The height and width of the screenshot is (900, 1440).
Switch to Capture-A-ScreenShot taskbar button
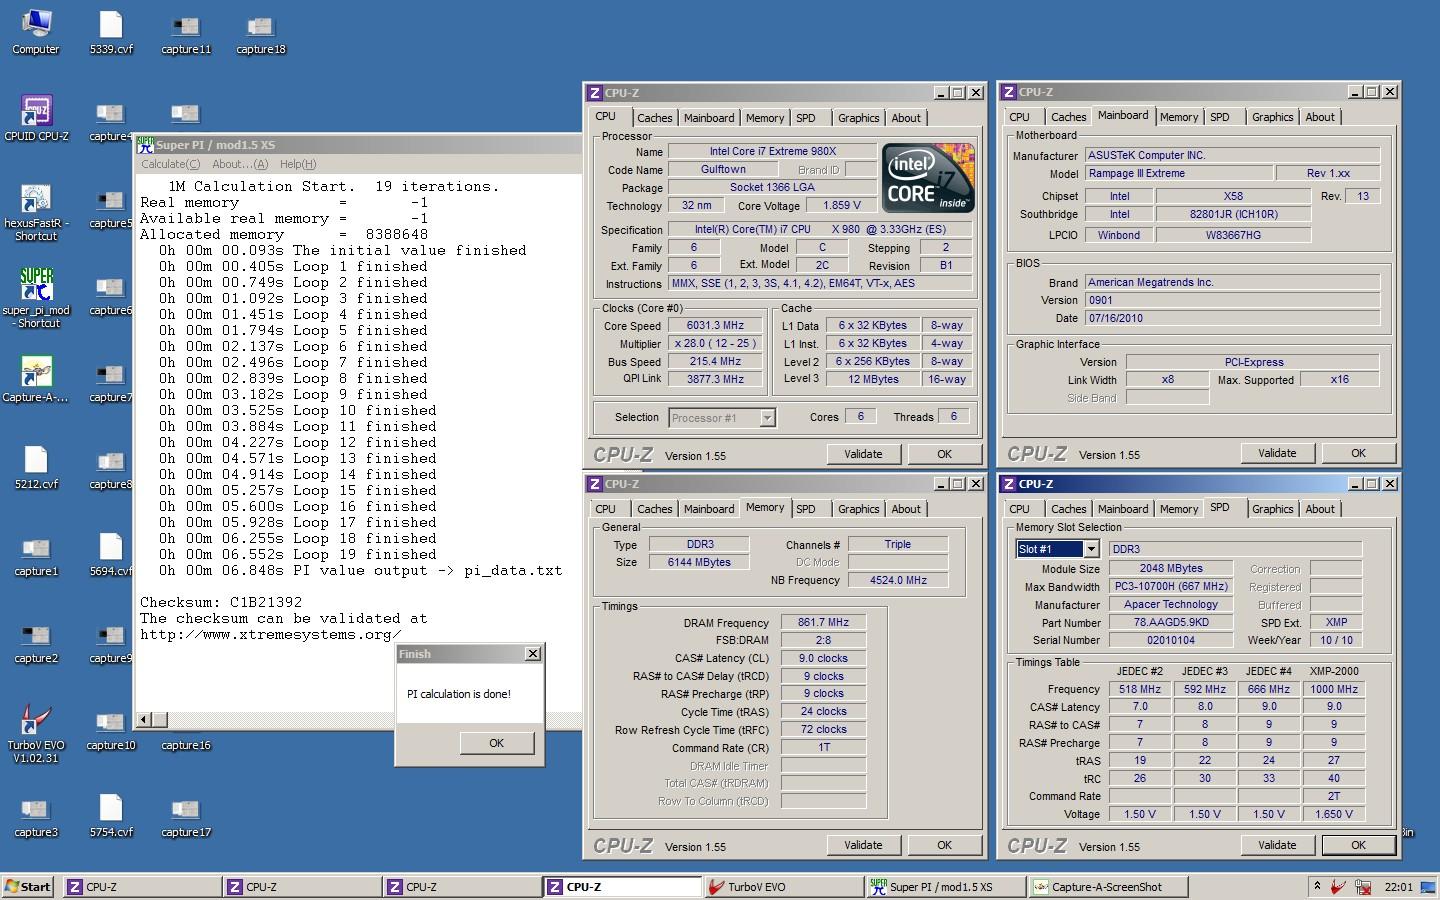(1107, 887)
